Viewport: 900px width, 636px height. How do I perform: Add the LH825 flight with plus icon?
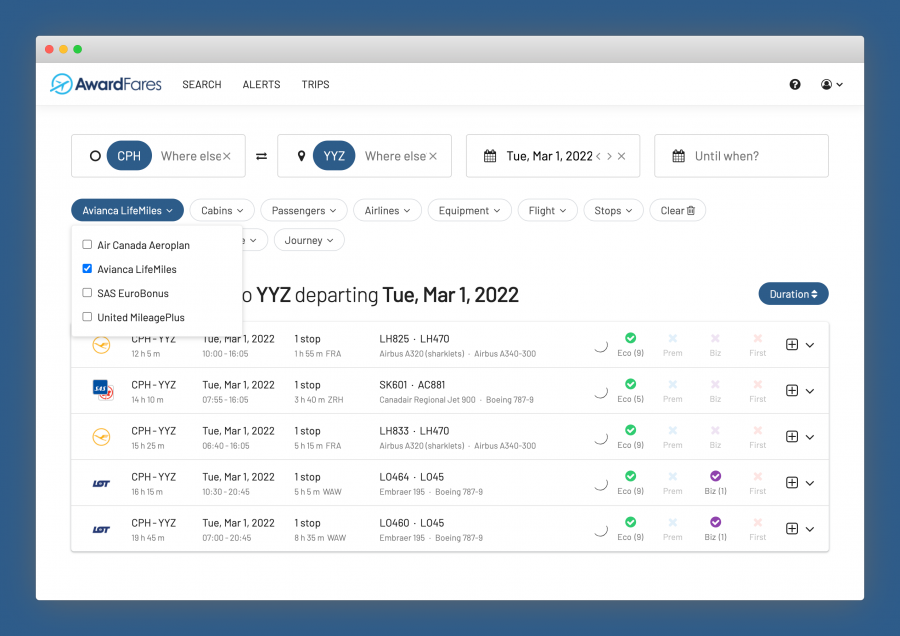click(x=792, y=345)
